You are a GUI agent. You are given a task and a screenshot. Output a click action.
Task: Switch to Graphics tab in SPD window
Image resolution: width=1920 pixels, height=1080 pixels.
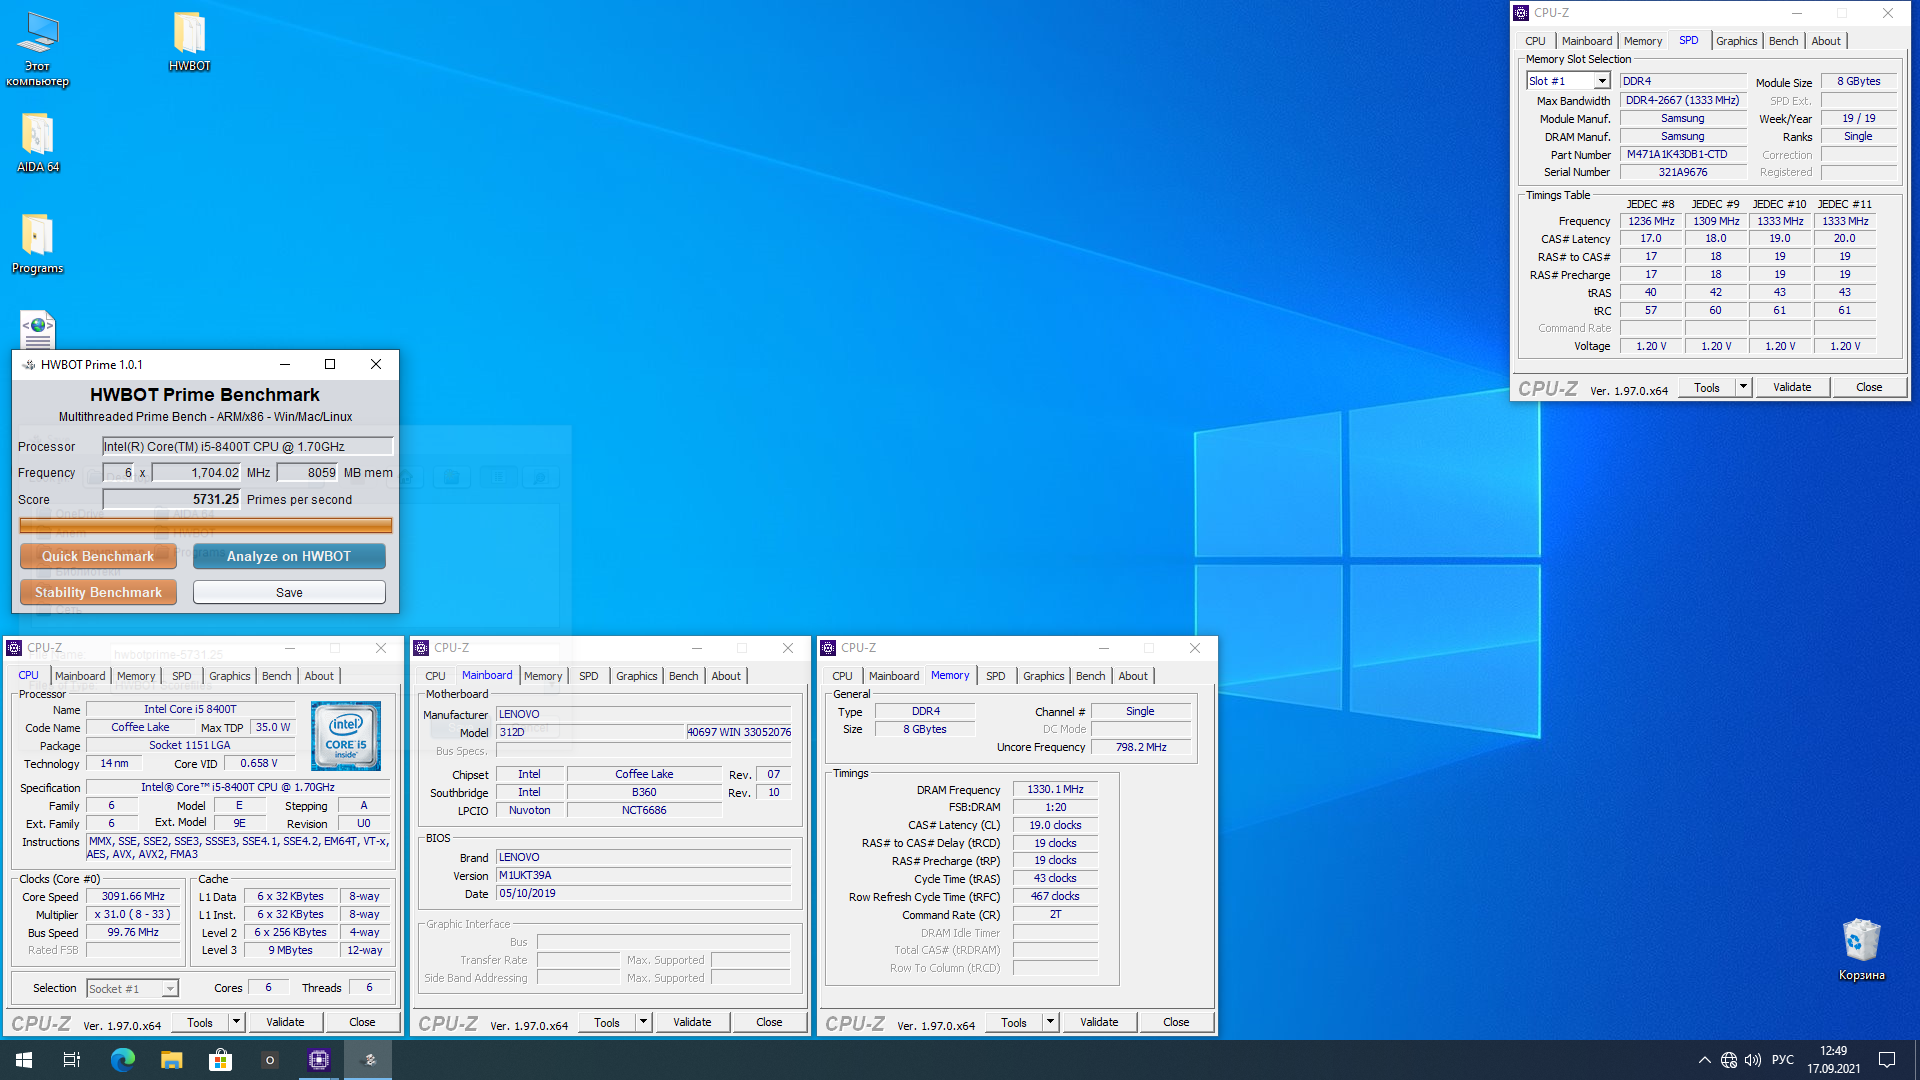pos(1736,41)
